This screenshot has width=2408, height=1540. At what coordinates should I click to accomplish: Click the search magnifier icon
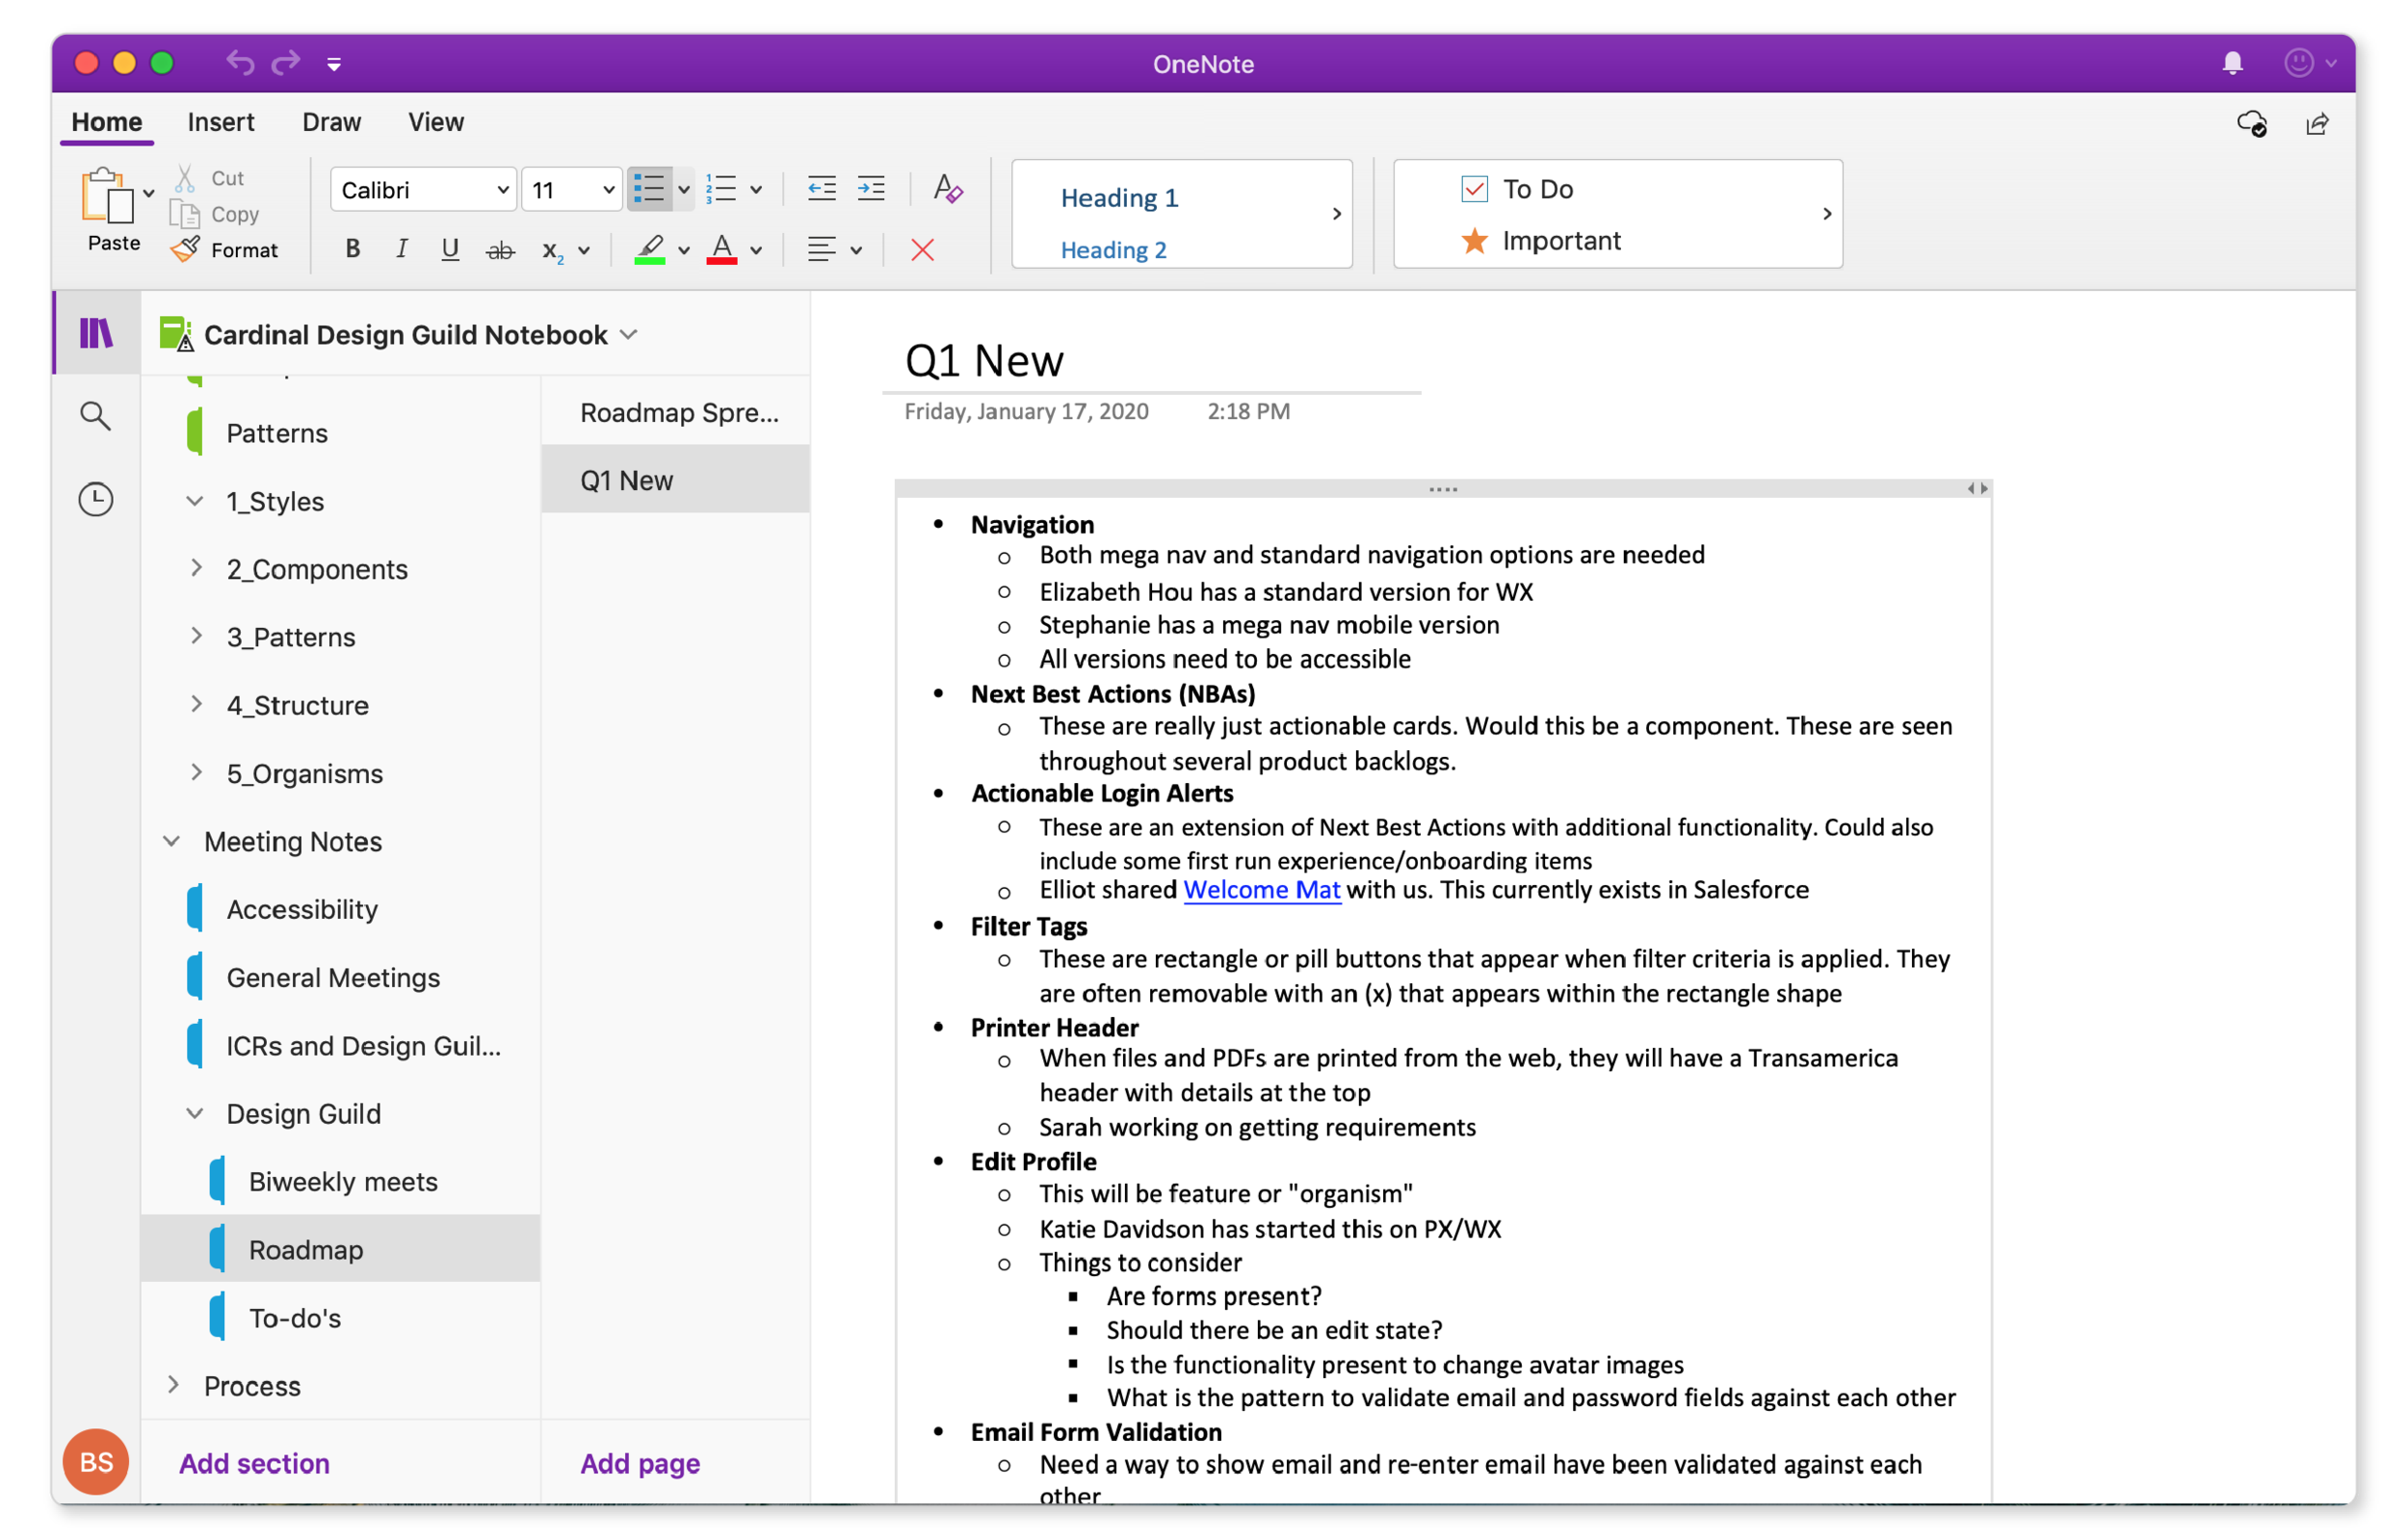point(96,416)
